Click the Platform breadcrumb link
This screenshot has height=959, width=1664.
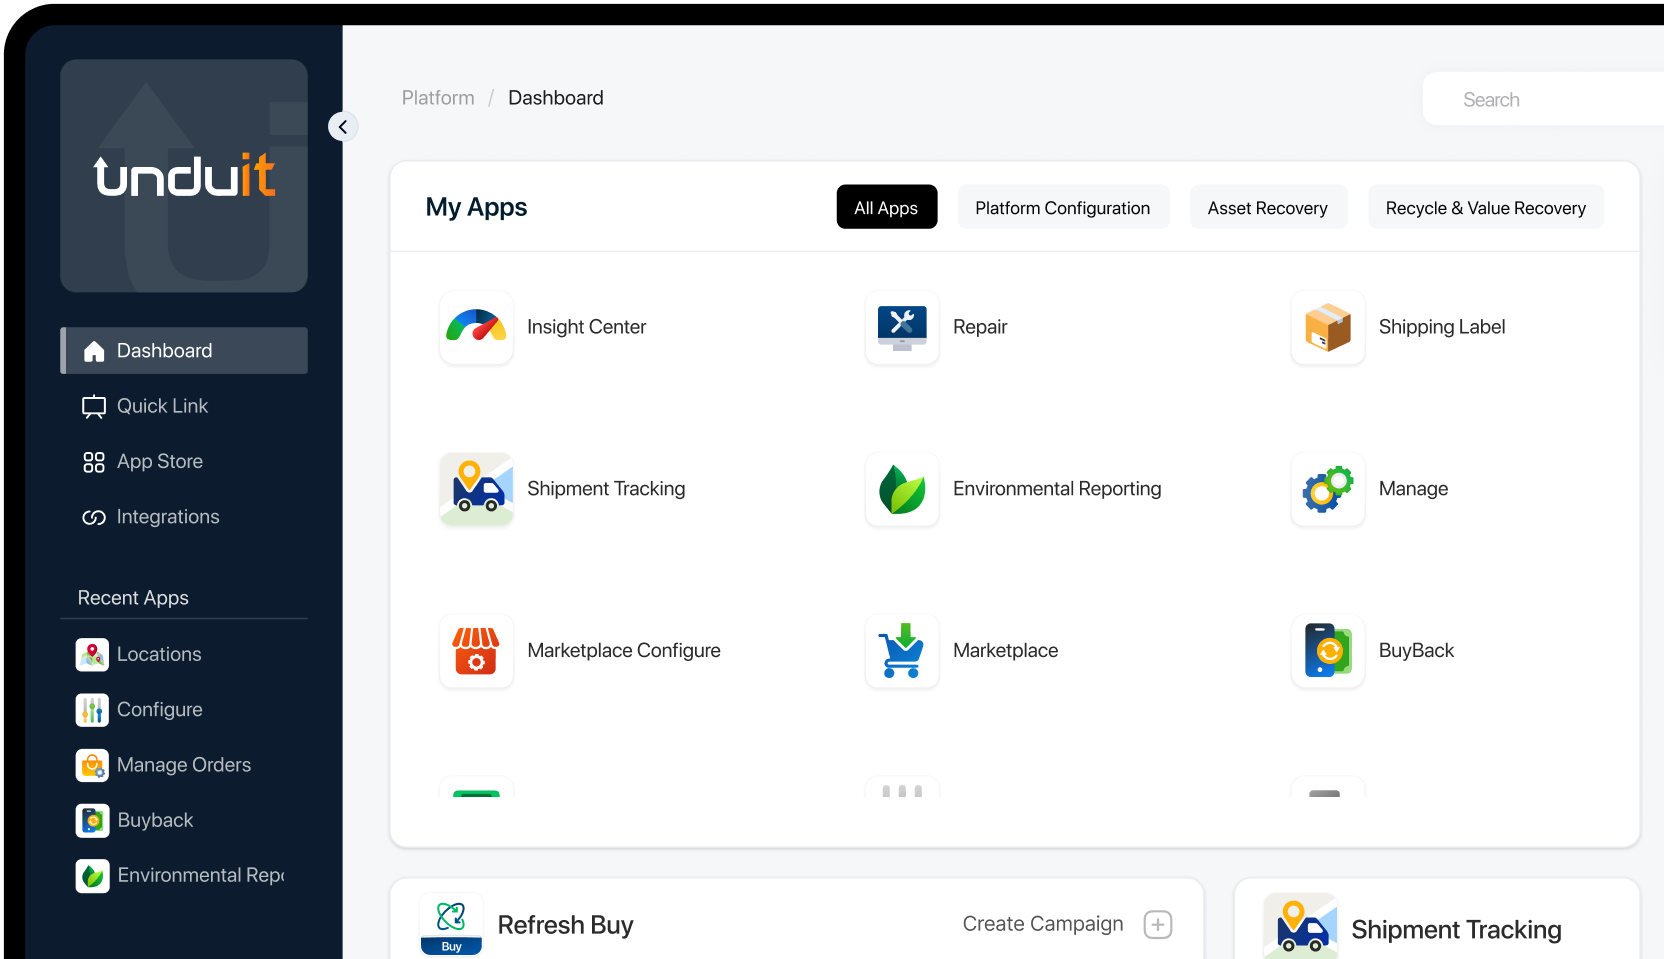438,98
